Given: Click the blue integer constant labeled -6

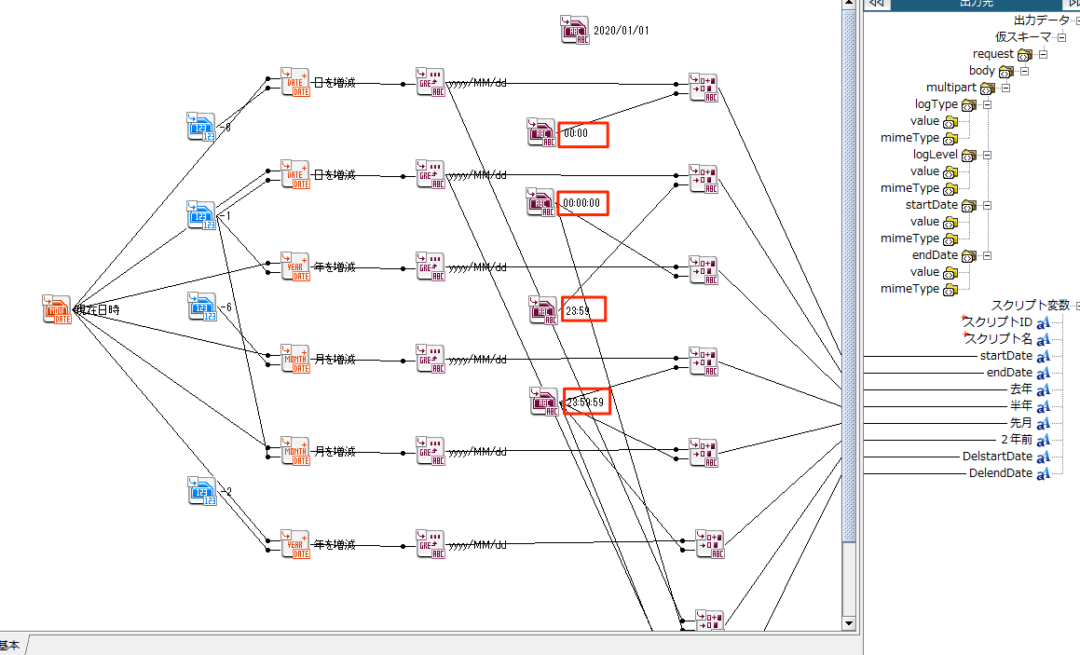Looking at the screenshot, I should tap(203, 307).
